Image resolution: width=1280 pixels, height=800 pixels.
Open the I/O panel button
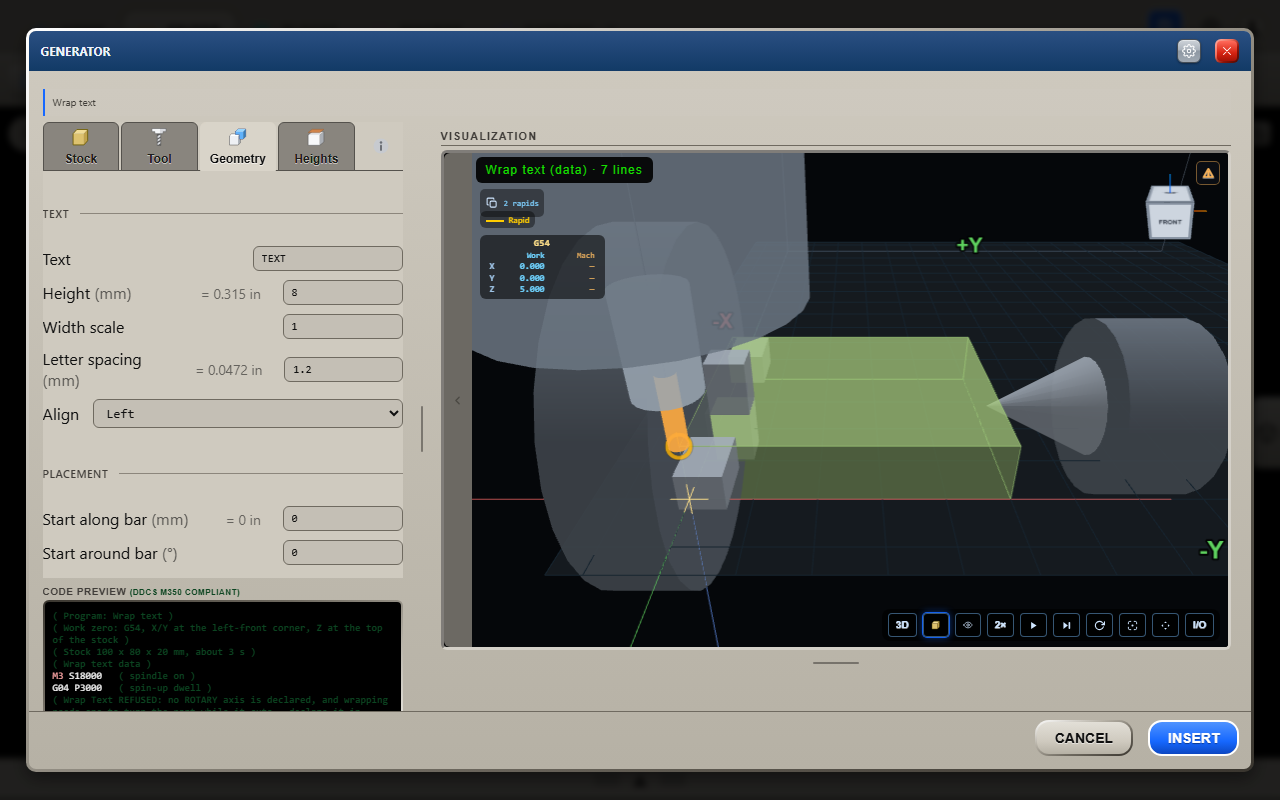click(x=1199, y=625)
